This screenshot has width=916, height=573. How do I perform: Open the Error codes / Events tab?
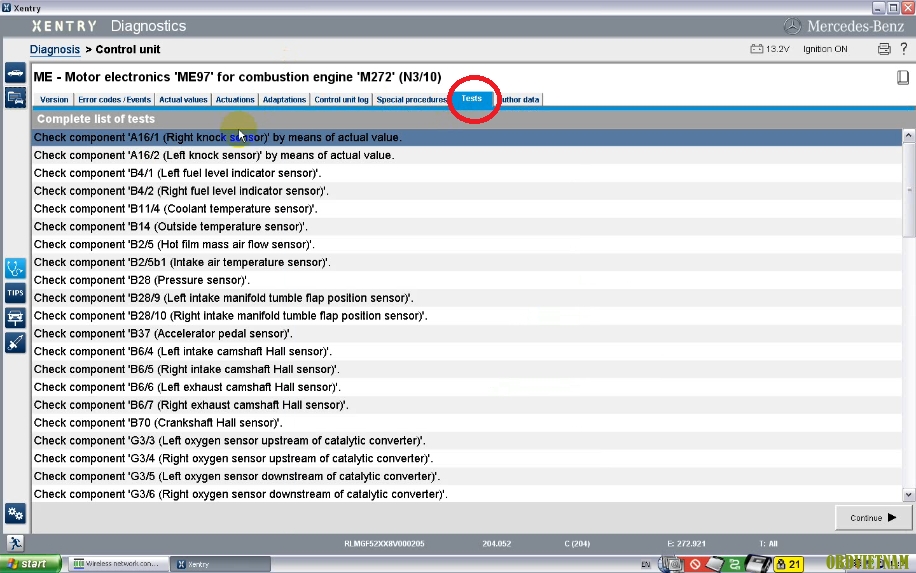[114, 100]
